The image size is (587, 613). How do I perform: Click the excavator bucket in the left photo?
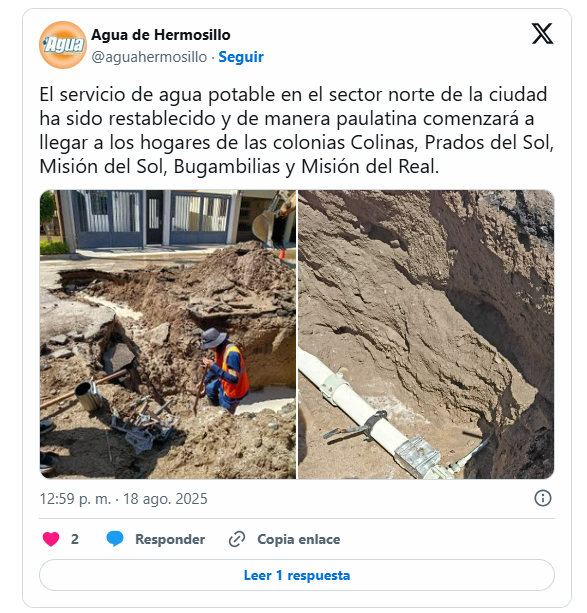(264, 225)
